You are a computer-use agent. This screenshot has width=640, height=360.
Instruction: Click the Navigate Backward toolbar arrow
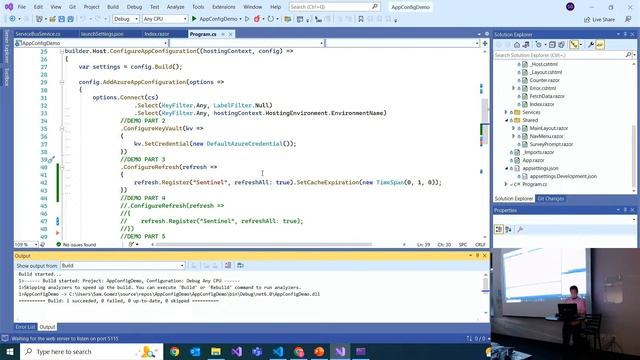click(12, 19)
